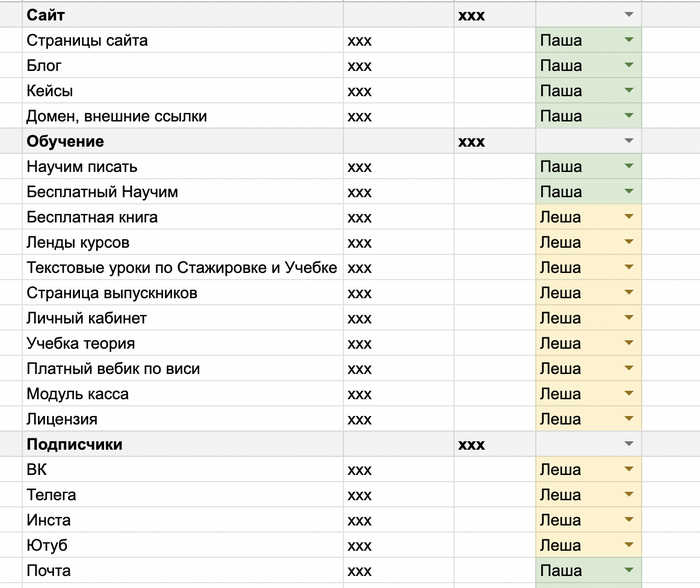Screen dimensions: 700x588
Task: Select the Домен, внешние ссылки cell
Action: 180,116
